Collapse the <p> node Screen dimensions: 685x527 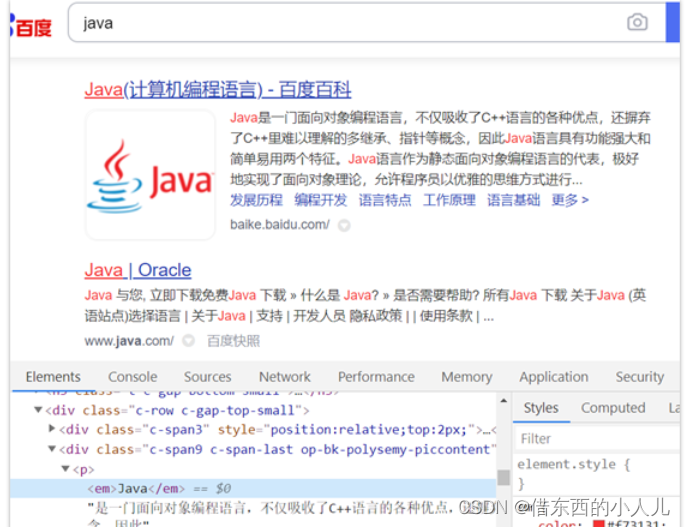coord(65,468)
